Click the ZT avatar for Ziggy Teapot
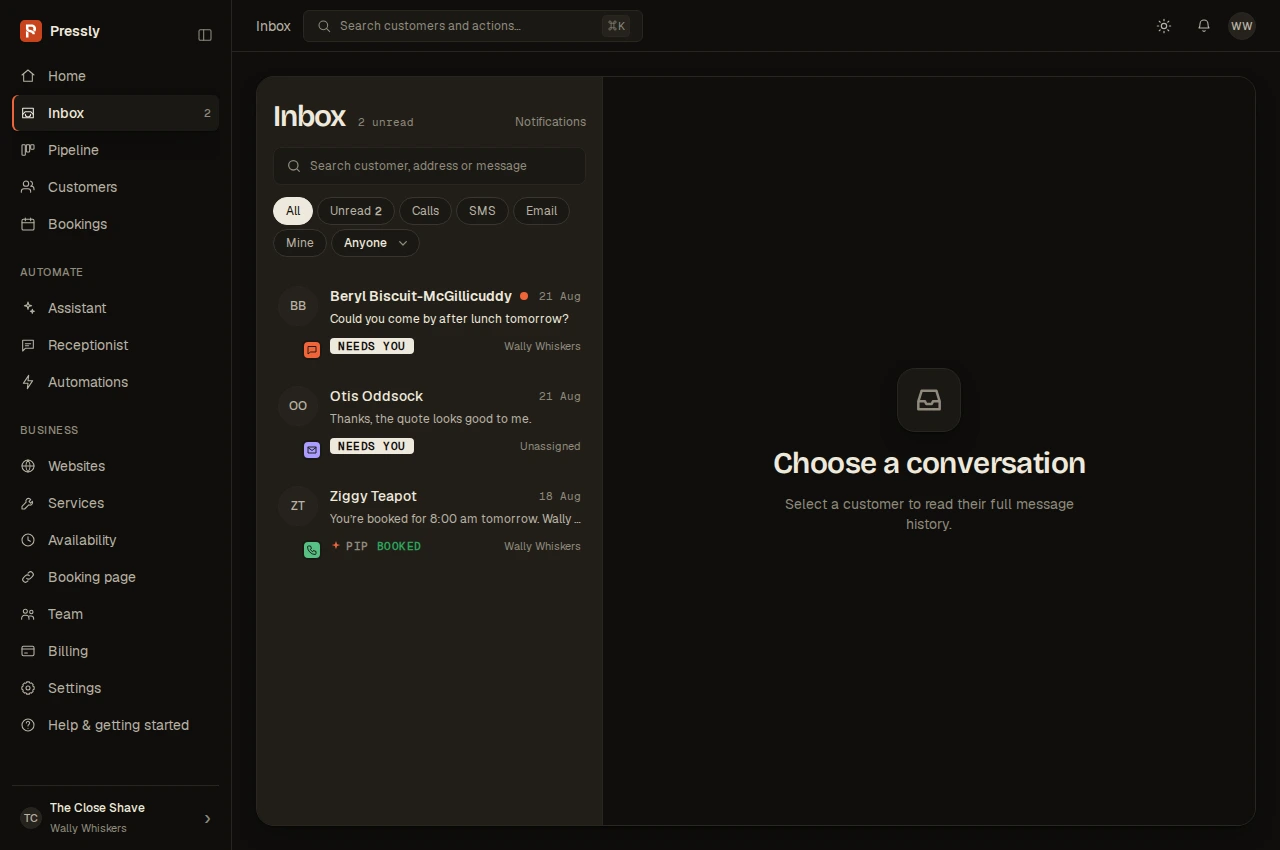This screenshot has width=1280, height=850. click(x=298, y=506)
